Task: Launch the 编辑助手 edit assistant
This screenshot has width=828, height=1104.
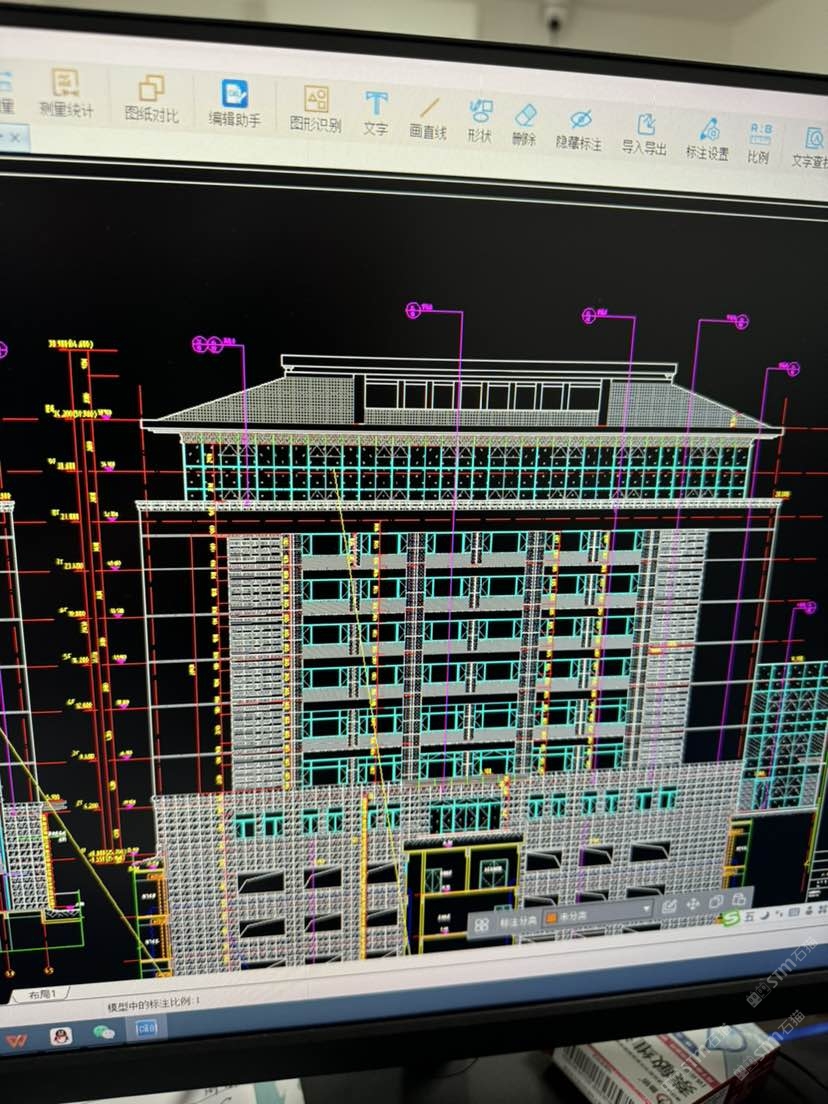Action: pyautogui.click(x=235, y=103)
